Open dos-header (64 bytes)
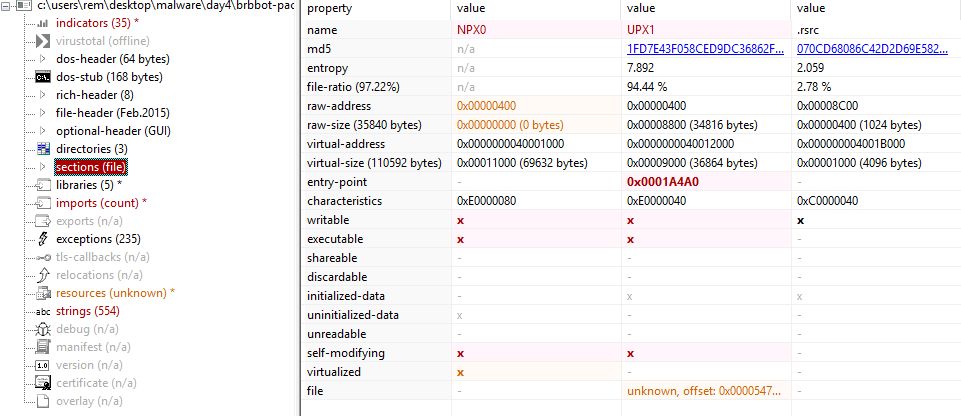Screen dimensions: 961x416 point(113,59)
